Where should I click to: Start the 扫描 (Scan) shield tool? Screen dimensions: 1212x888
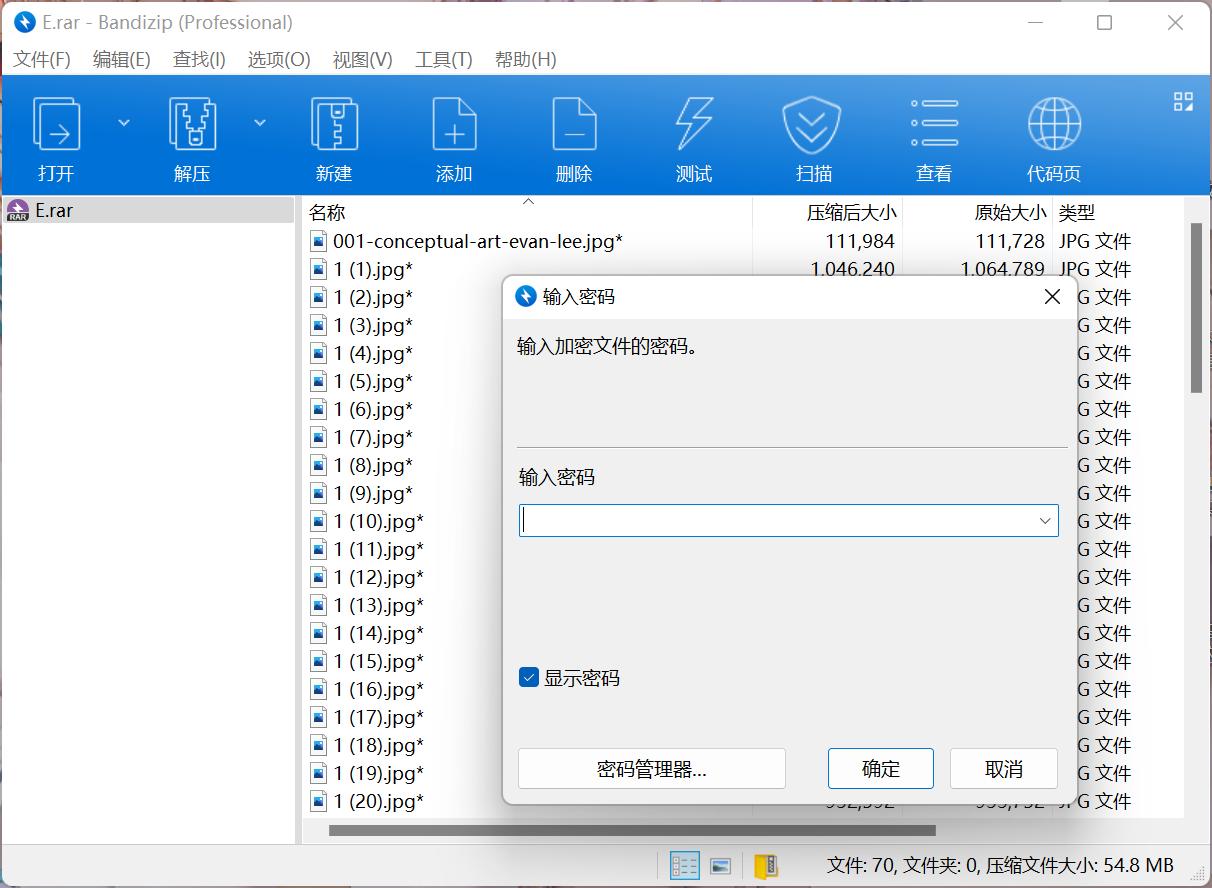(x=812, y=124)
